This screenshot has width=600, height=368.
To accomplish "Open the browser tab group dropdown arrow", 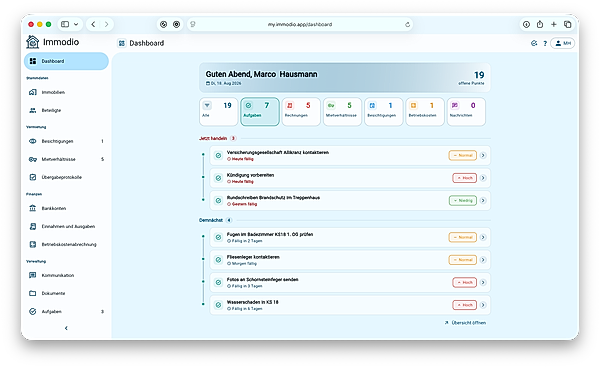I will pyautogui.click(x=76, y=24).
